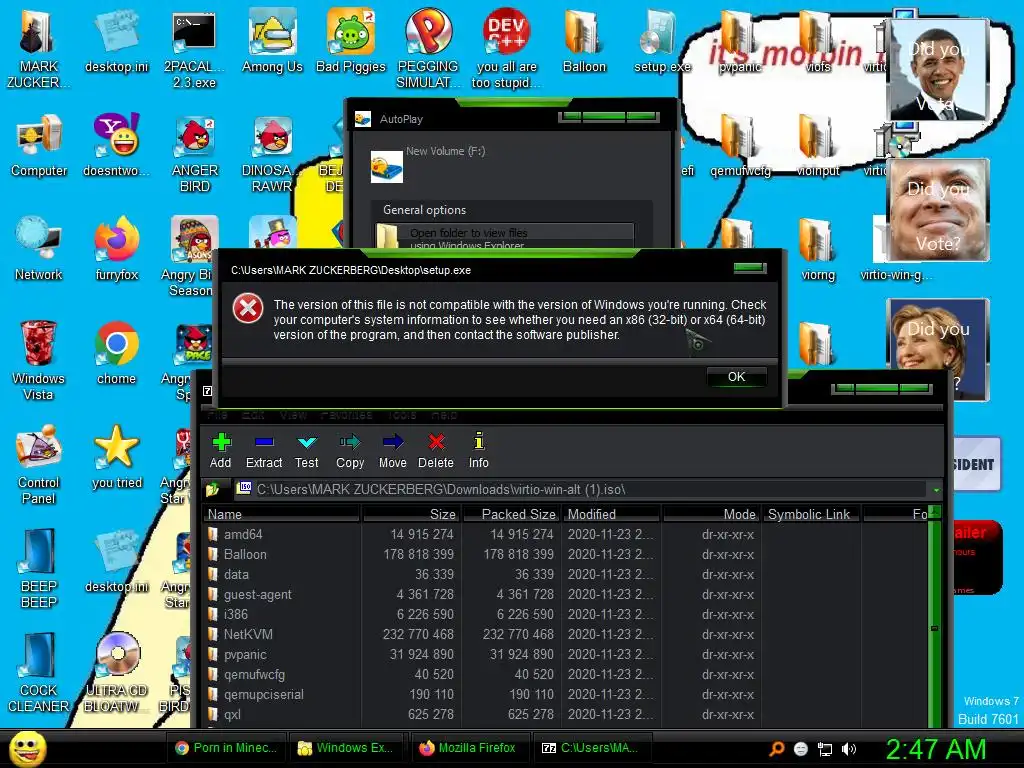Sort by Mode column header
Image resolution: width=1024 pixels, height=768 pixels.
[x=711, y=514]
